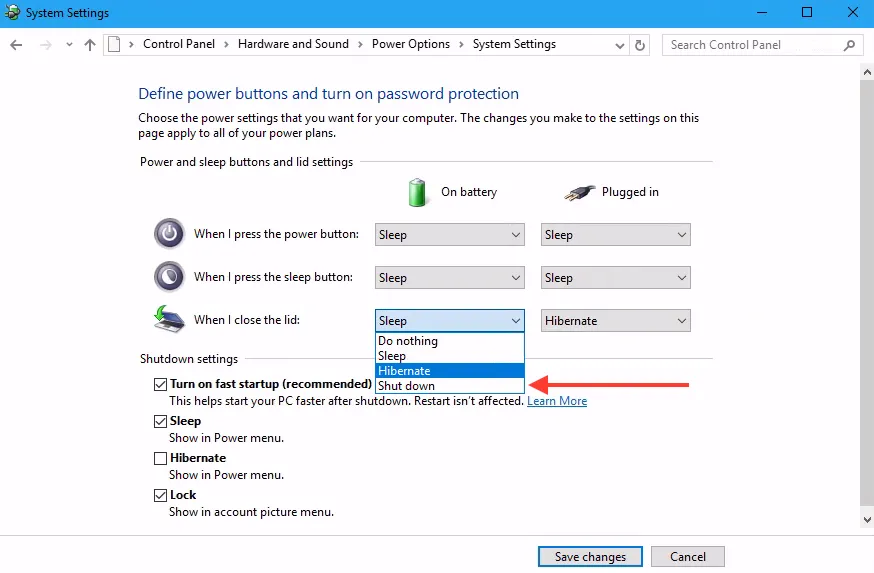Click System Settings breadcrumb
The width and height of the screenshot is (874, 573).
(x=514, y=44)
